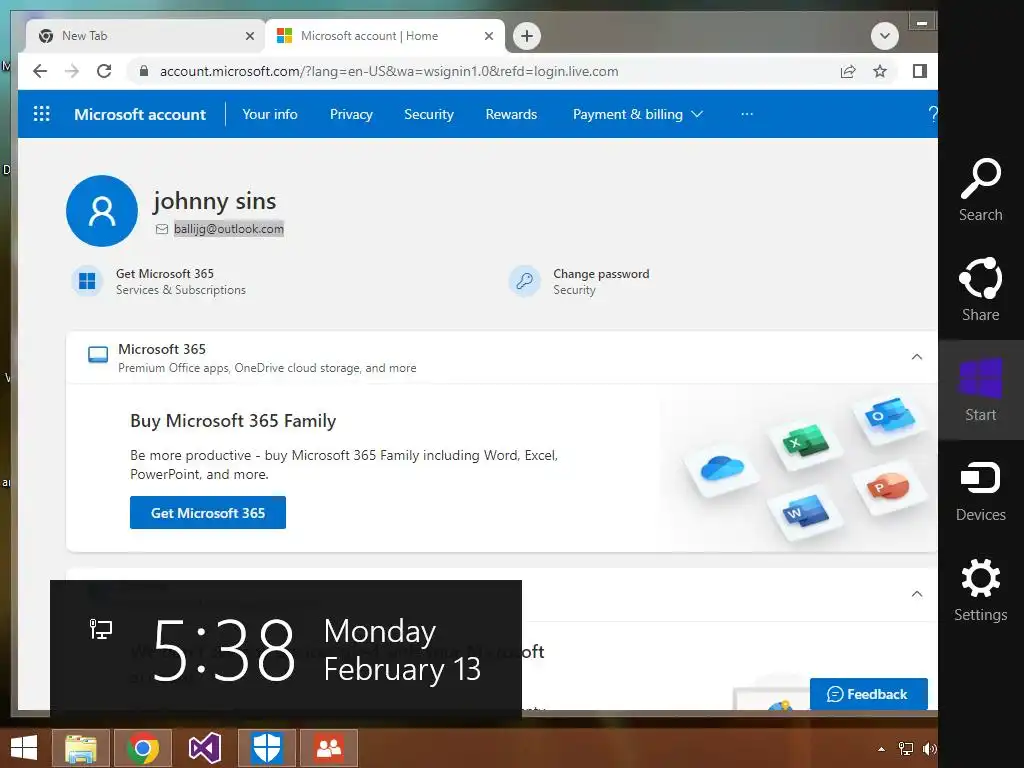Open the Settings charm

pos(980,590)
